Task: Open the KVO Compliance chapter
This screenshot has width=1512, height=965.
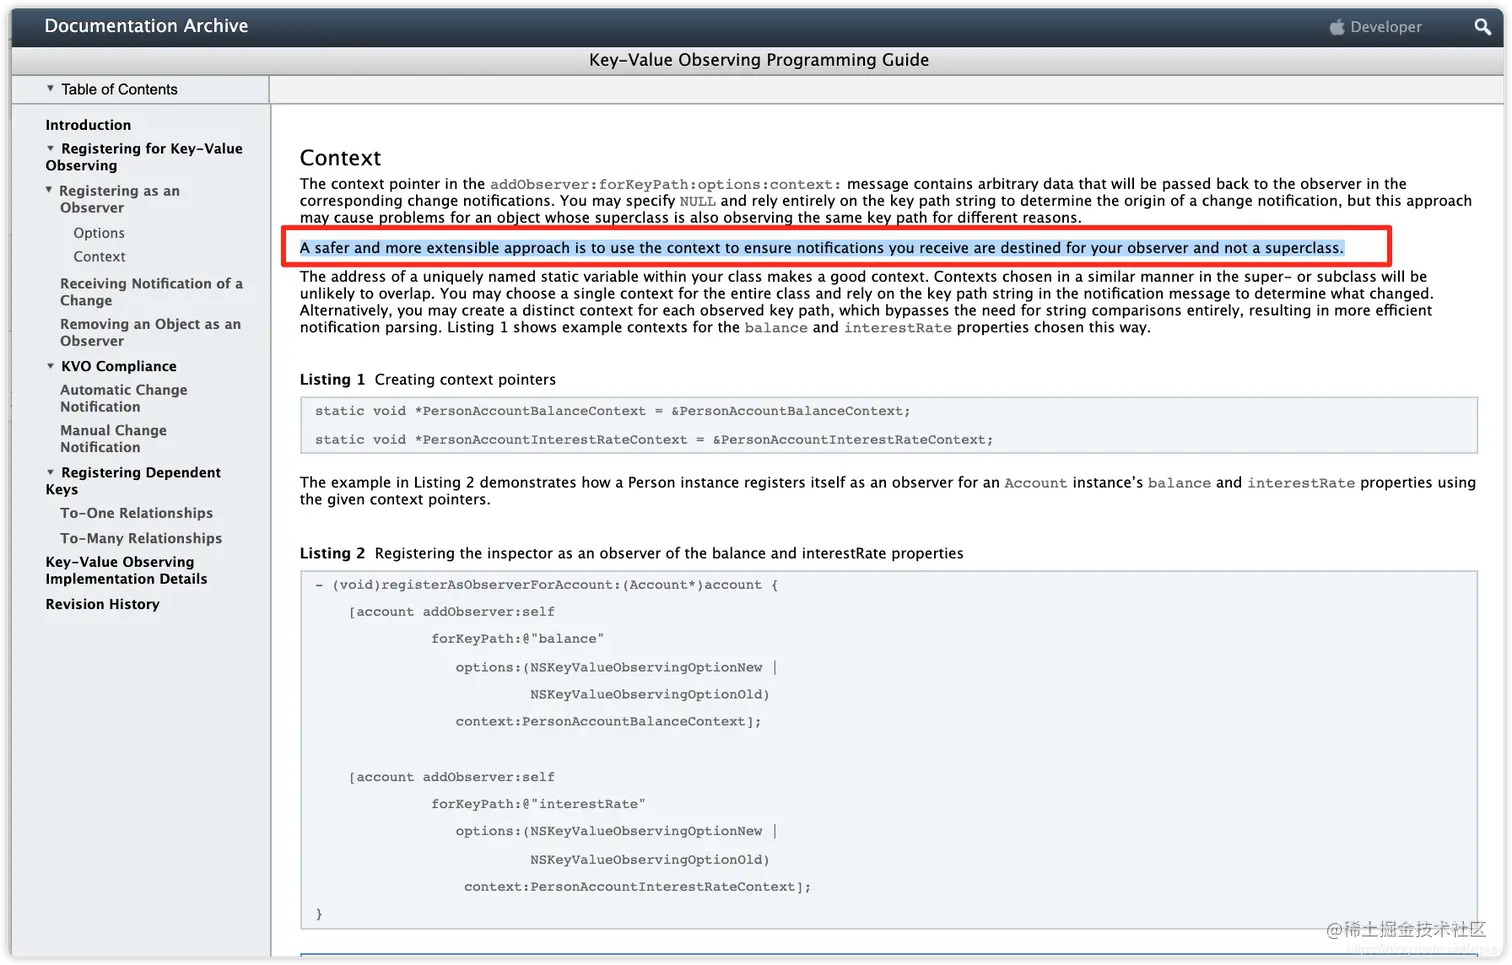Action: 118,366
